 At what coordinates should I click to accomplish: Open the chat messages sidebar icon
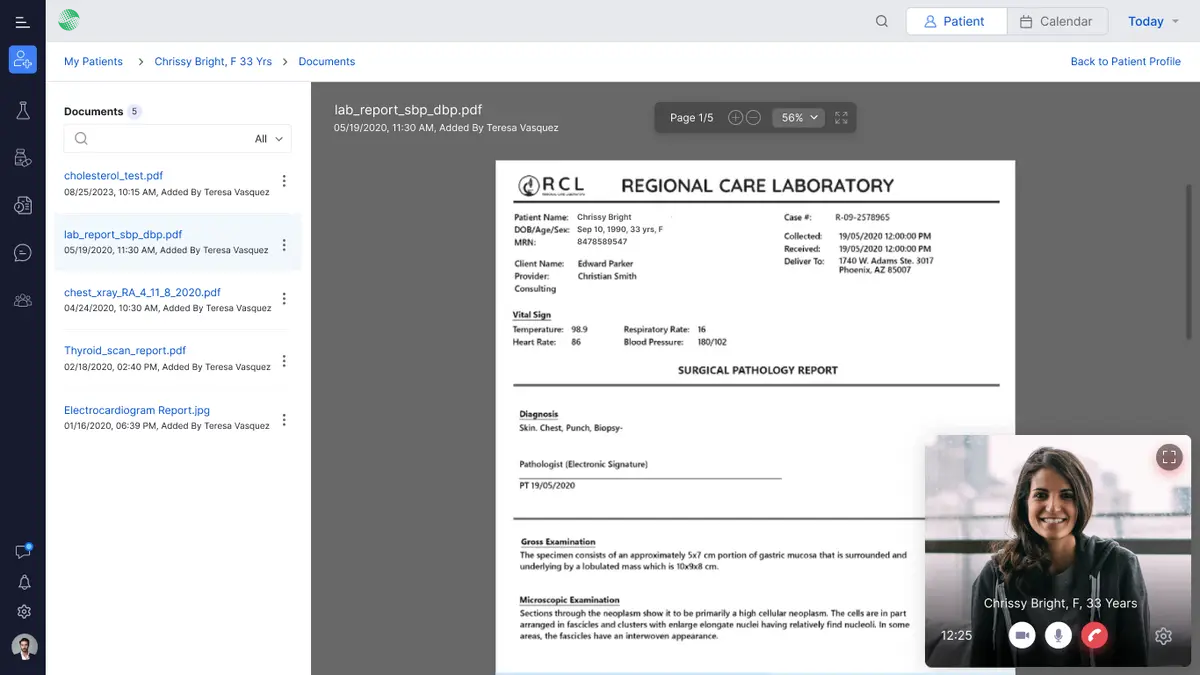click(x=23, y=253)
